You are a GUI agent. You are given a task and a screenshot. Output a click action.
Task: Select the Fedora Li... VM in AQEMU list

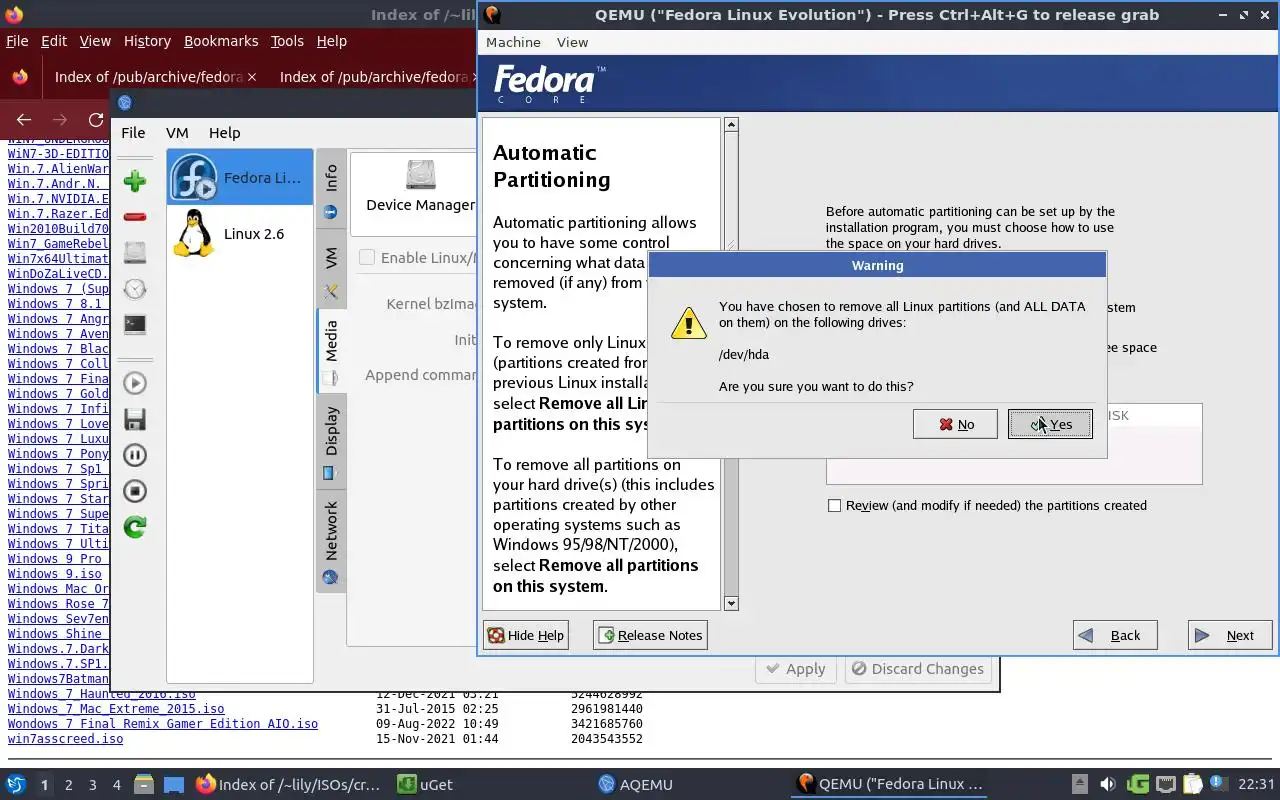(240, 178)
